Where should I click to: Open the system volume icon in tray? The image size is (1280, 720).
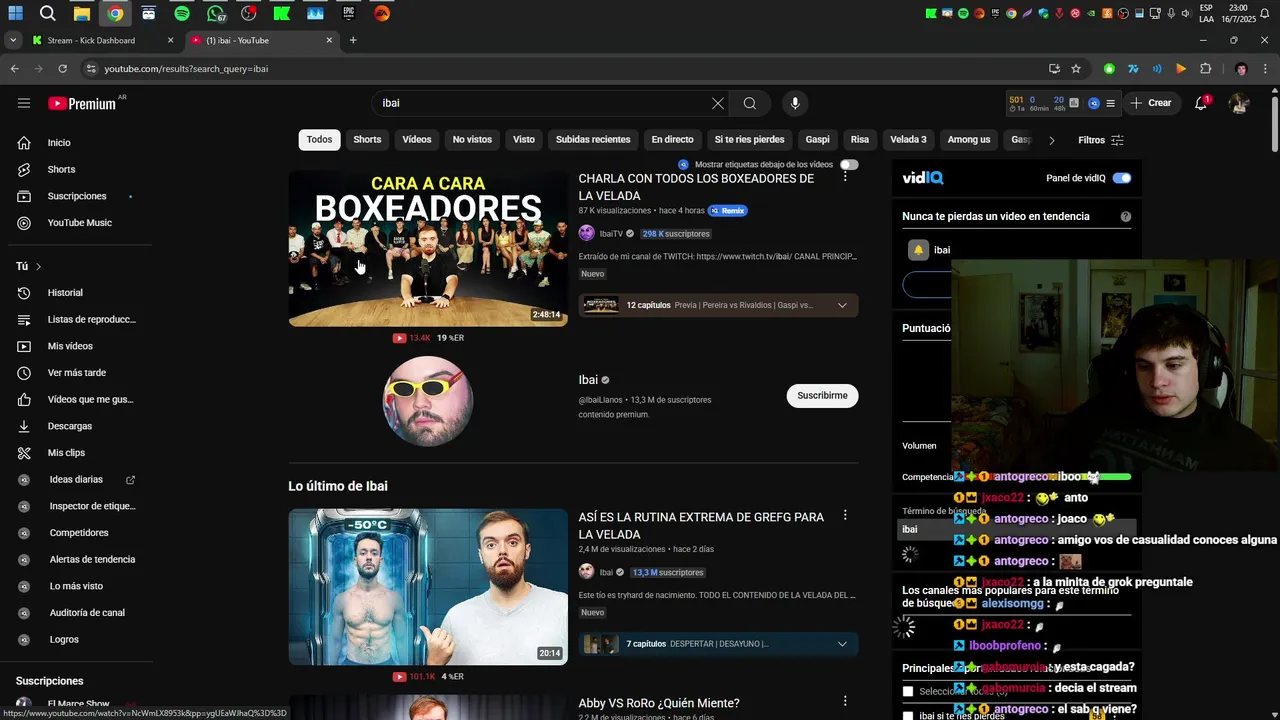point(1185,13)
